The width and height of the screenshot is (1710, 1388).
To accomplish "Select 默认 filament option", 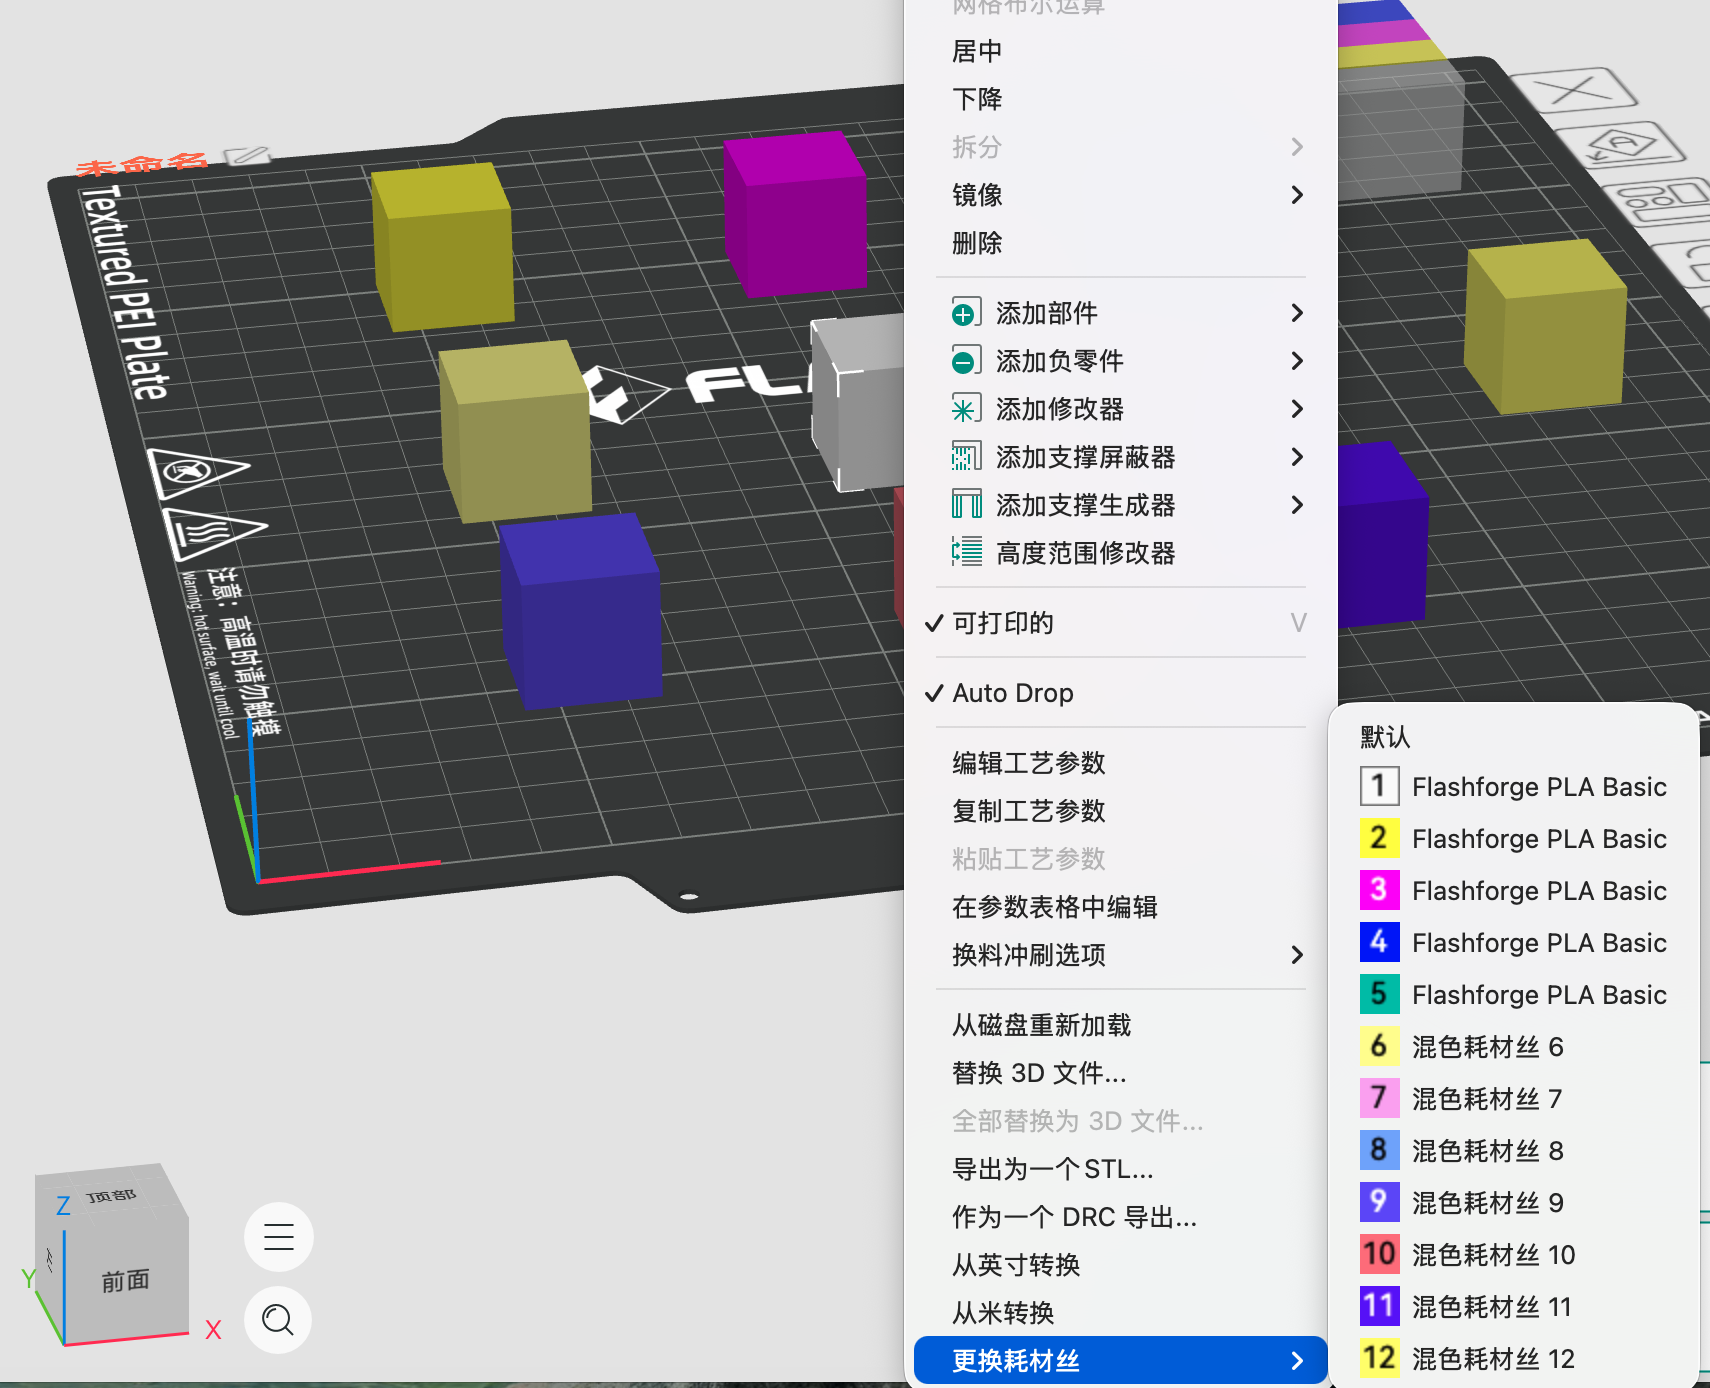I will [1514, 737].
